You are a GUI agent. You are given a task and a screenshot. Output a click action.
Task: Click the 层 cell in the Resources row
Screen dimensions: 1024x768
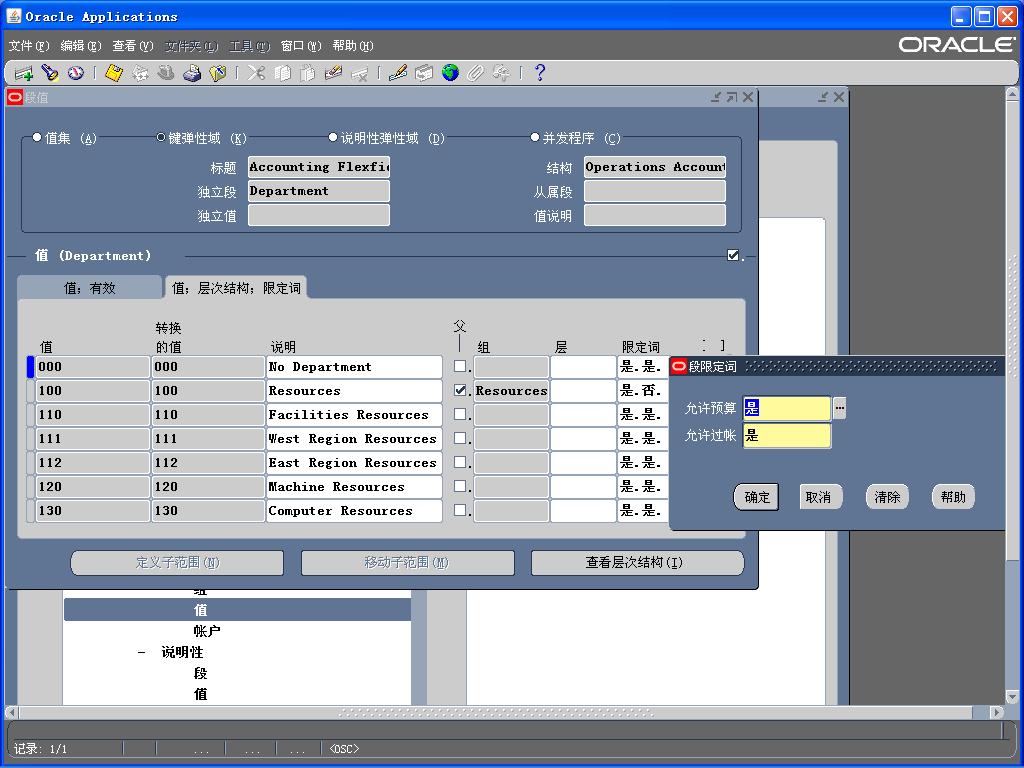[583, 391]
